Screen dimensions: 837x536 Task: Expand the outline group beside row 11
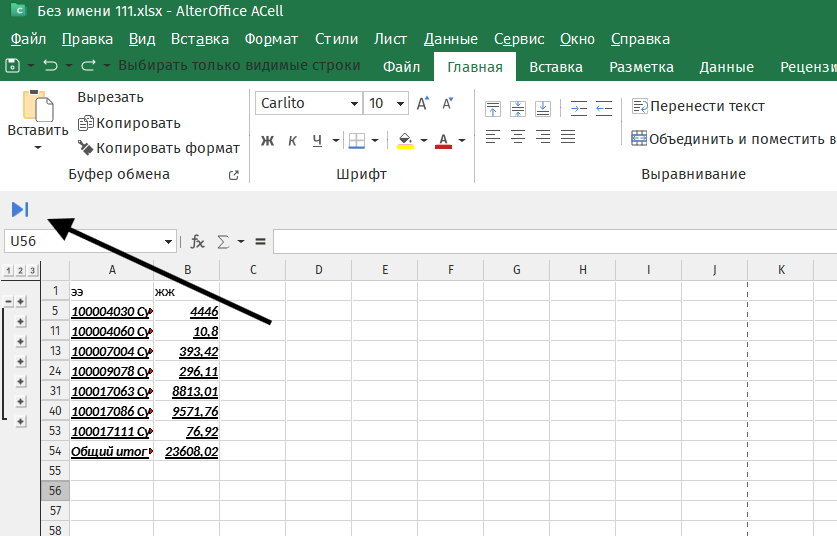[20, 321]
